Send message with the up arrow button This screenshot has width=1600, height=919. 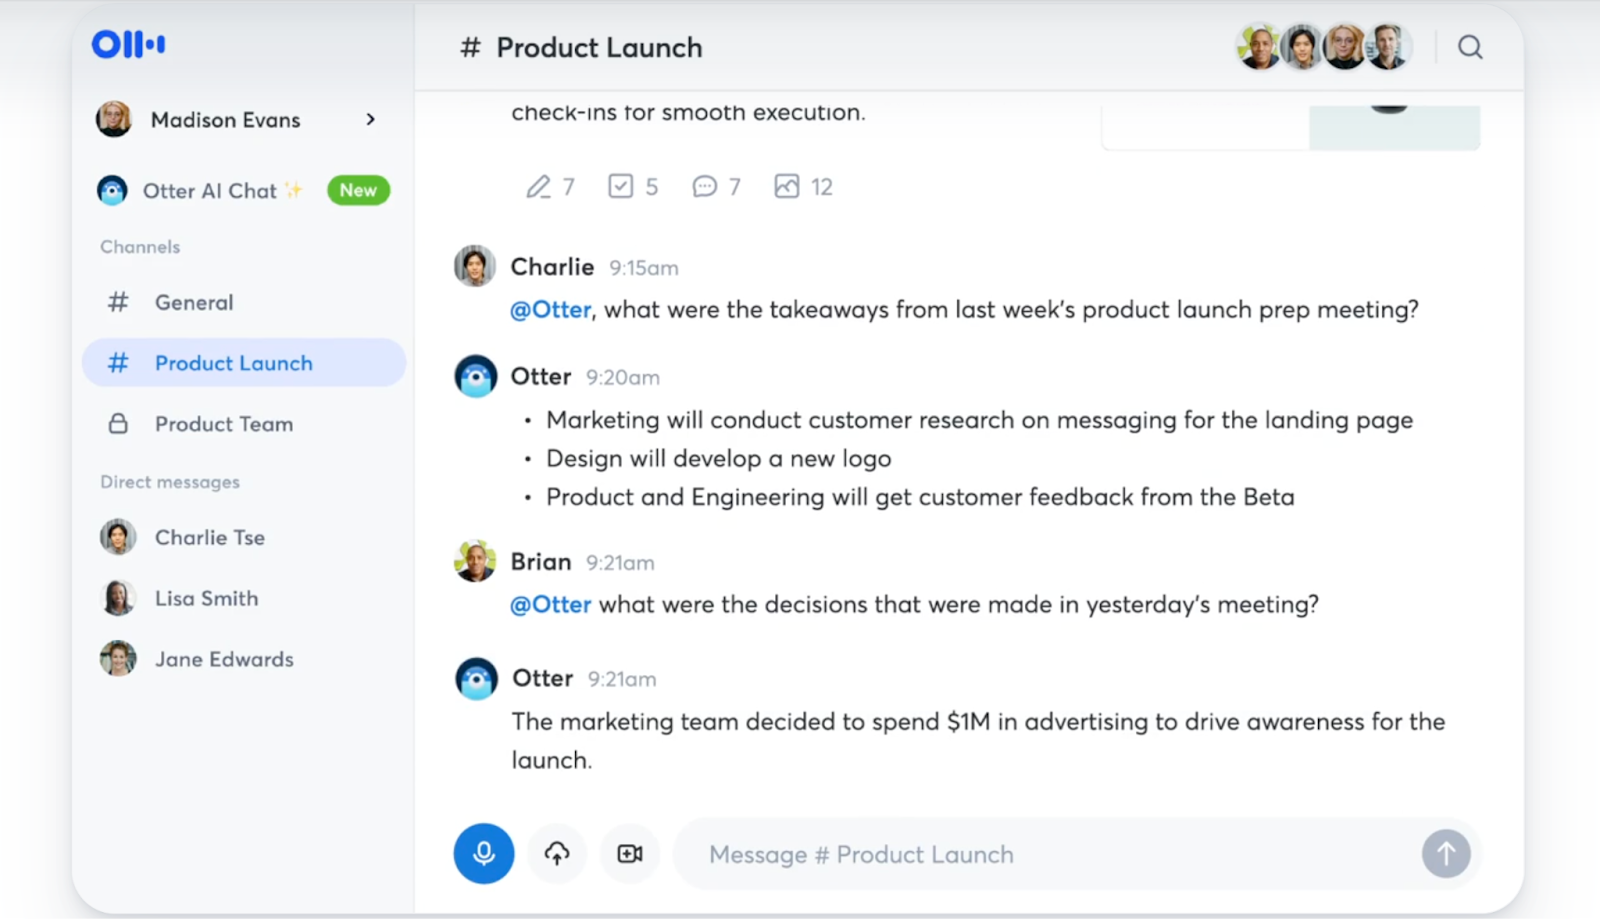(1446, 854)
